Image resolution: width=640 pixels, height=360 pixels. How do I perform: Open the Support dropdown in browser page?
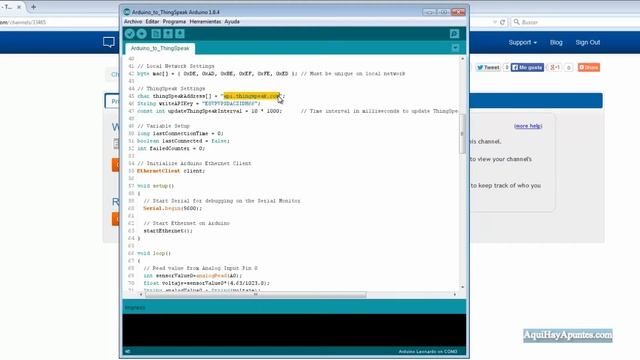522,42
